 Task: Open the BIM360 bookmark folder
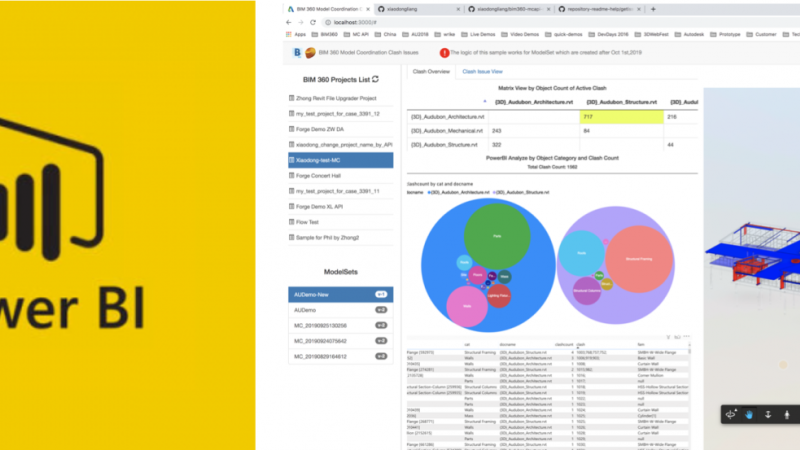pyautogui.click(x=324, y=34)
